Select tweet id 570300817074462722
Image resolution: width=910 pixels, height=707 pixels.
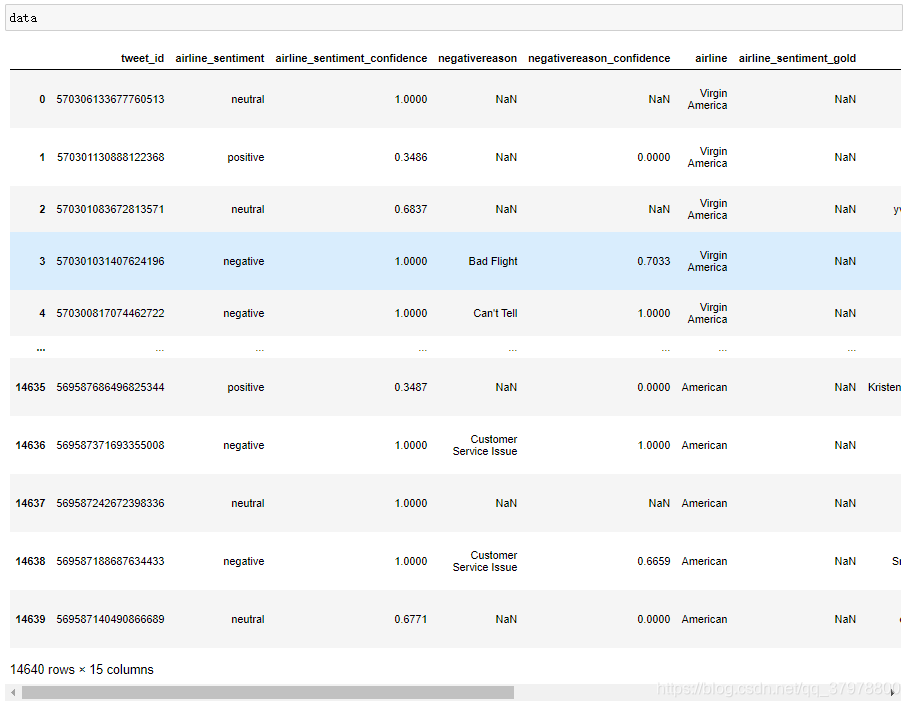110,313
